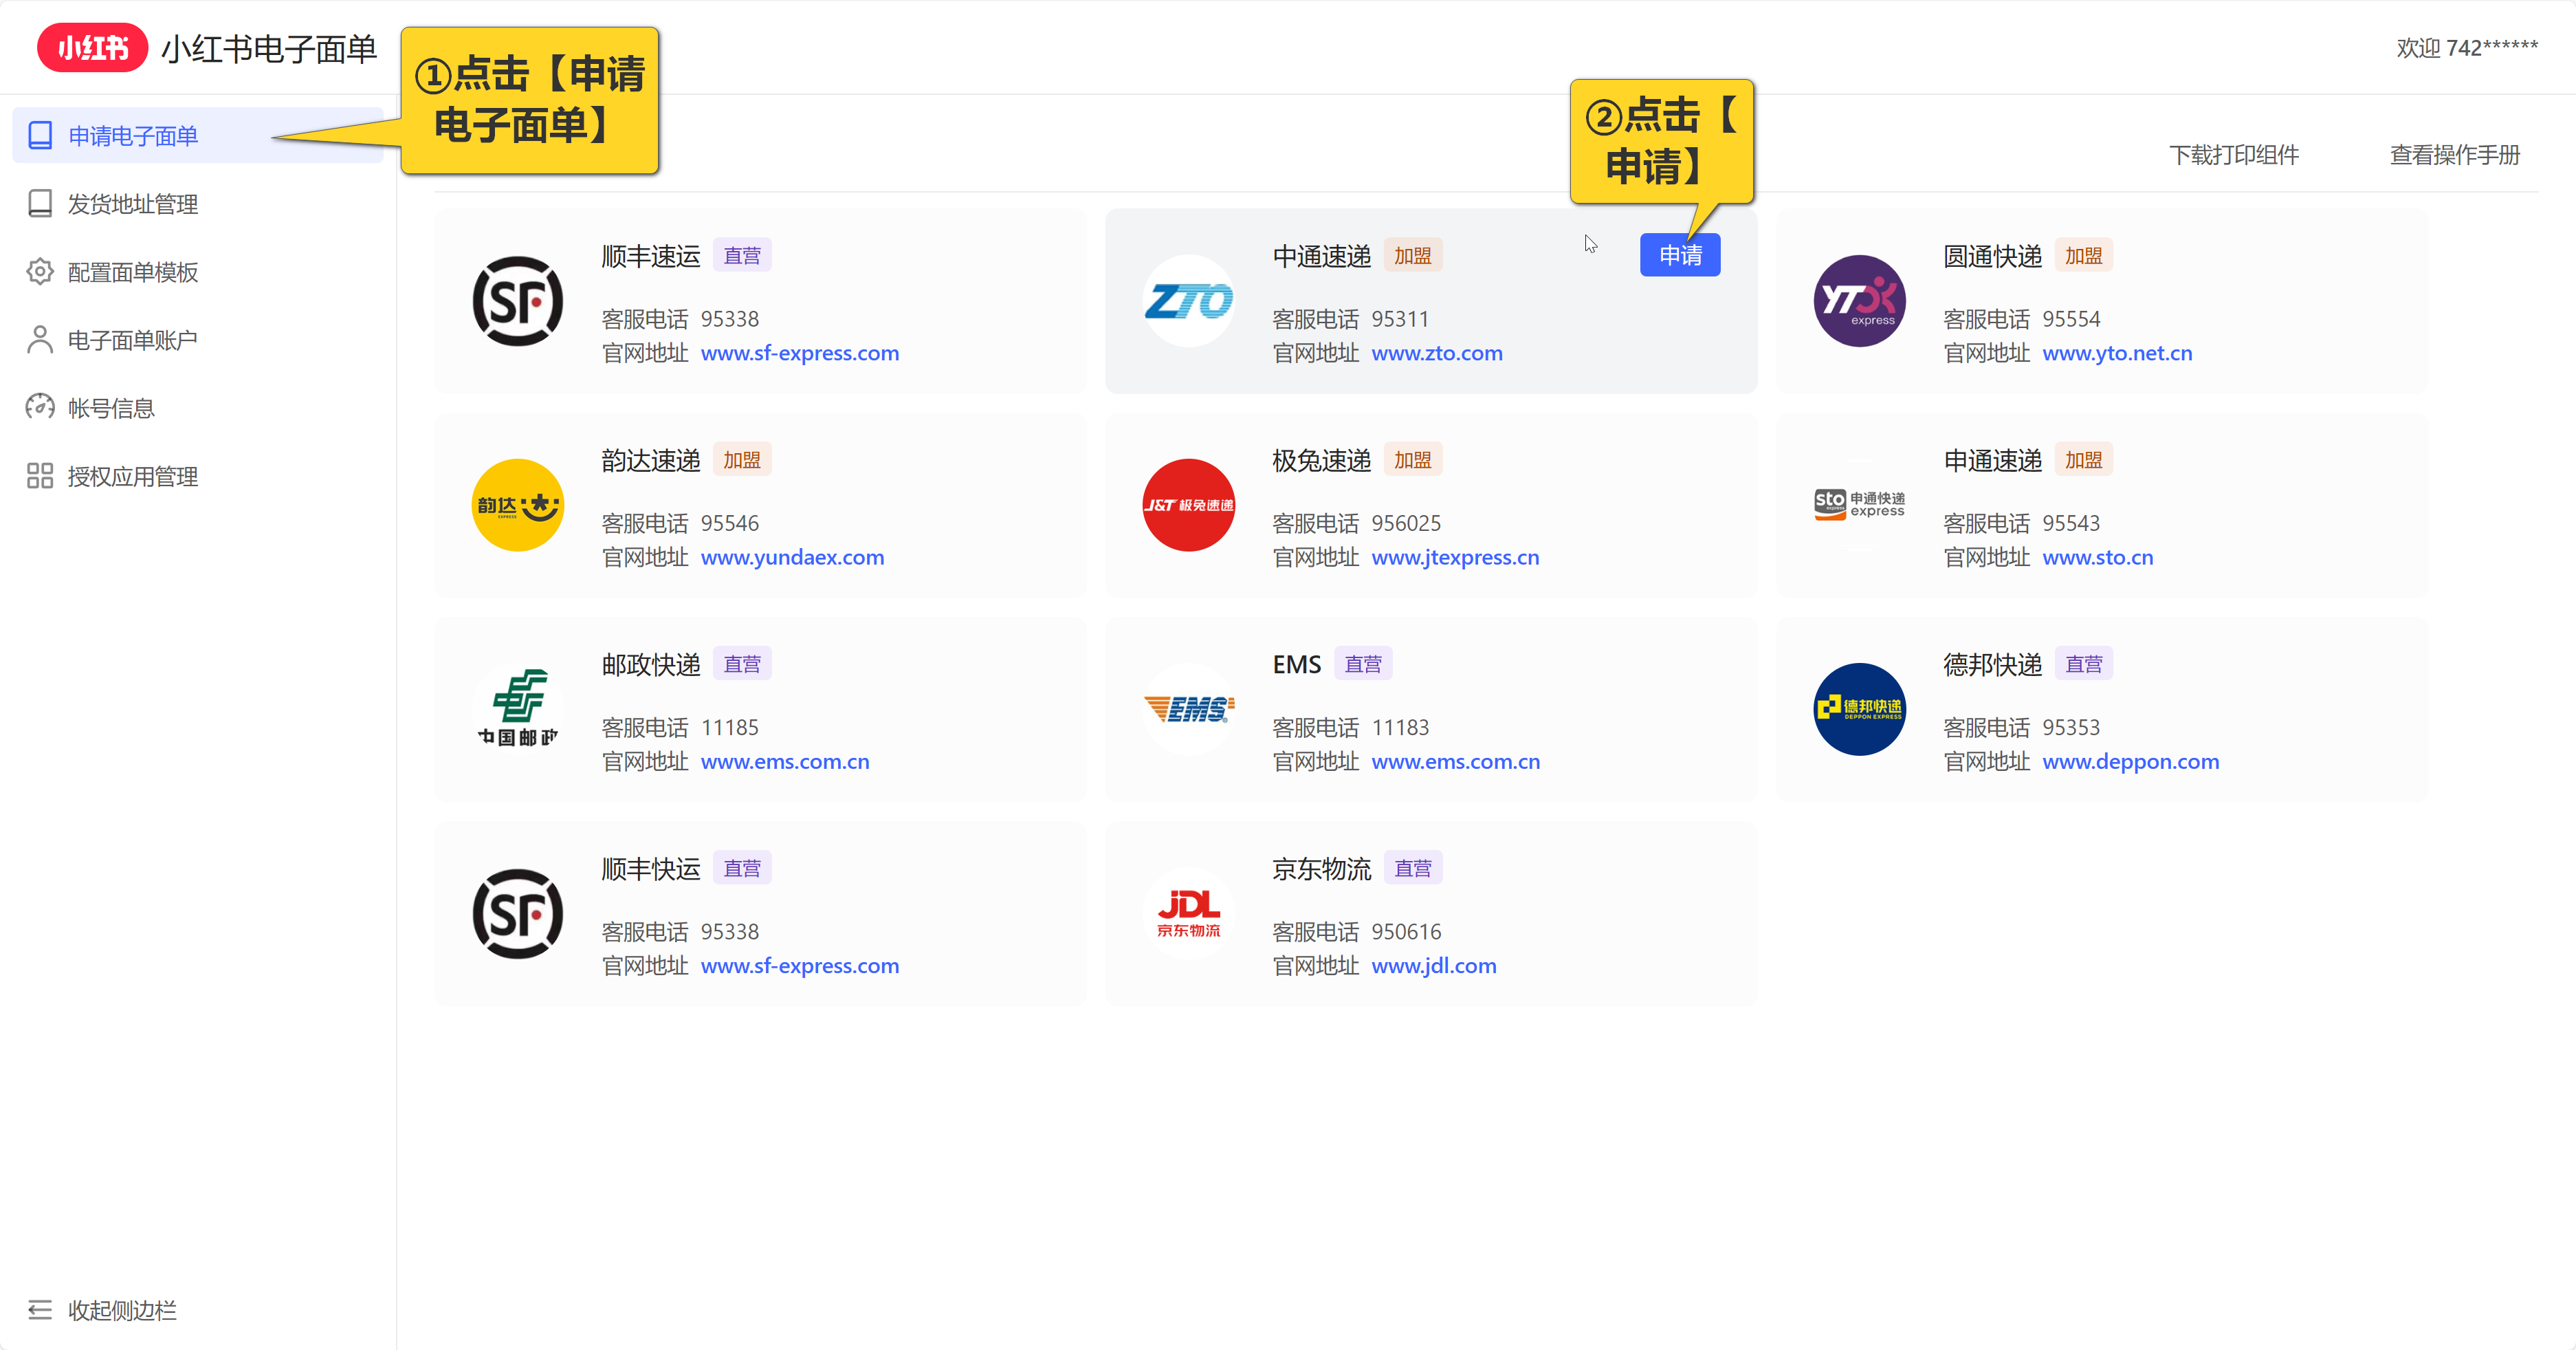
Task: Click the Xiaohongshu red logo in header
Action: 92,48
